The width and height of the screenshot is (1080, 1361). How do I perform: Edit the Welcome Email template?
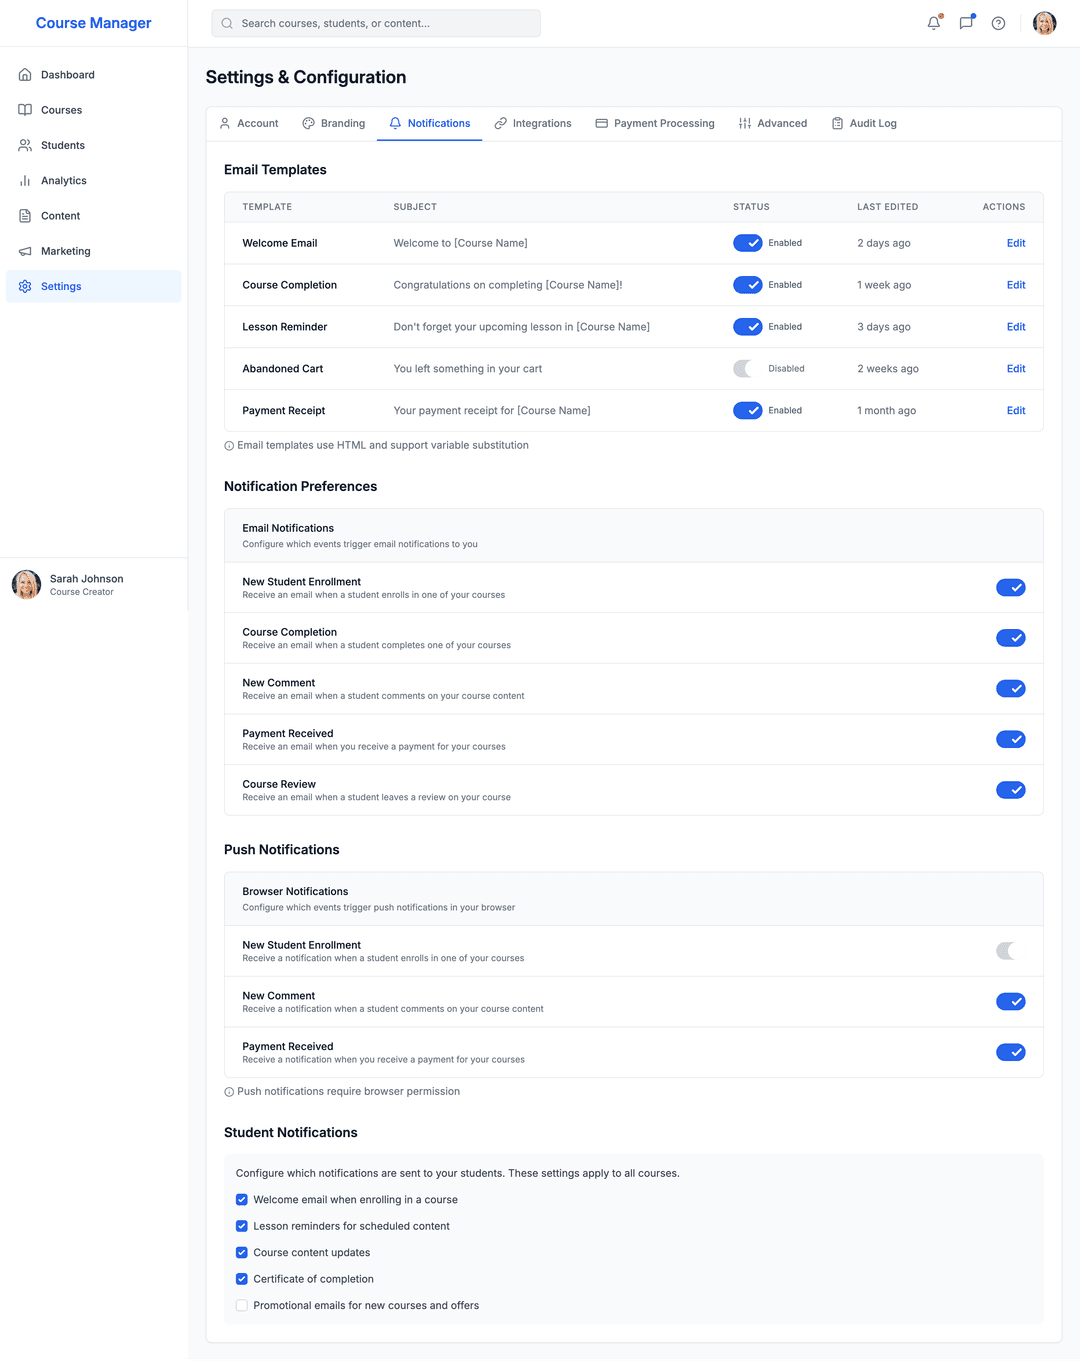point(1015,243)
